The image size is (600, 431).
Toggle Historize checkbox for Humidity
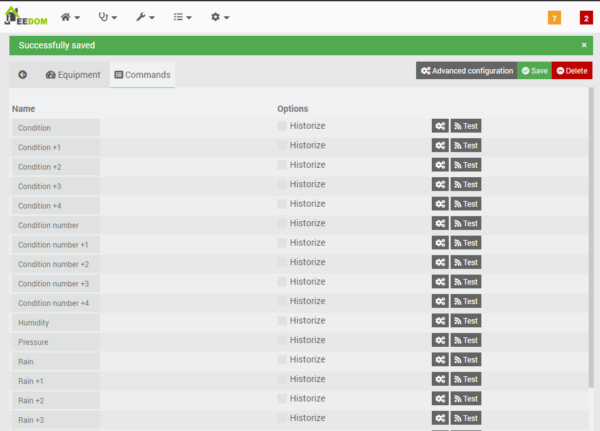coord(282,321)
